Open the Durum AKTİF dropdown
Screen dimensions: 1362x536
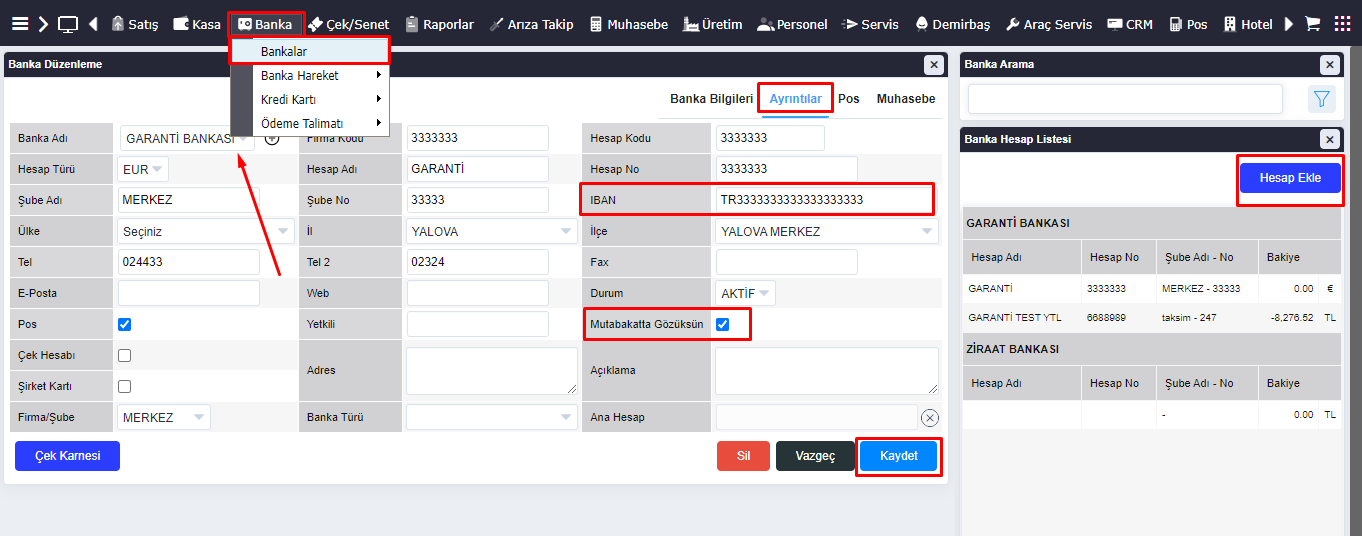(746, 294)
